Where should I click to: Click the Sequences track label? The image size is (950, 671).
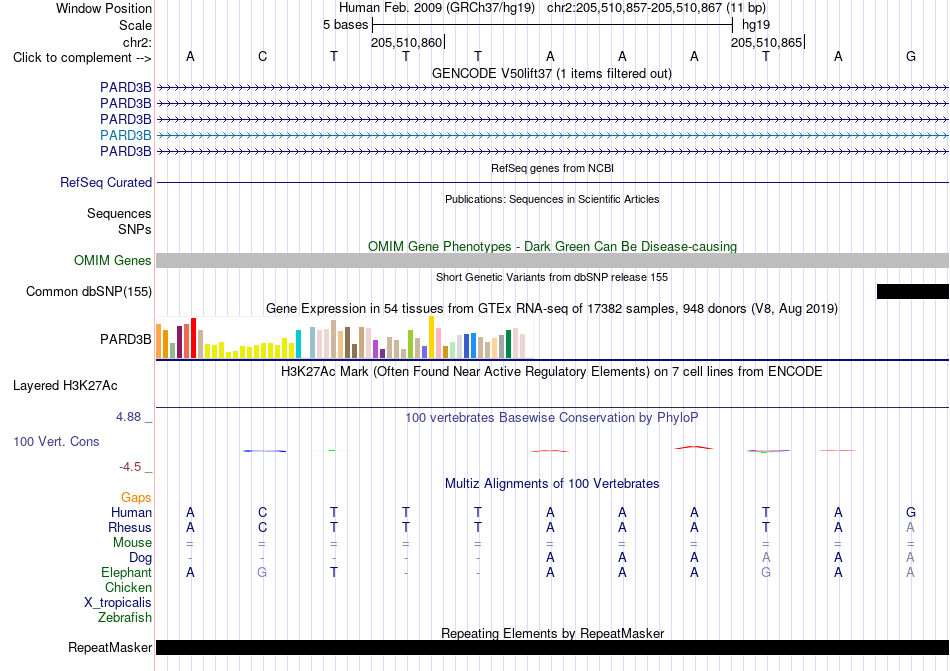119,213
